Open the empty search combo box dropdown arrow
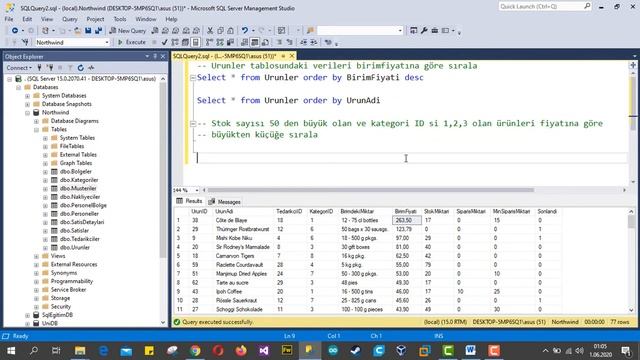Screen dimensions: 640x360 (400, 31)
